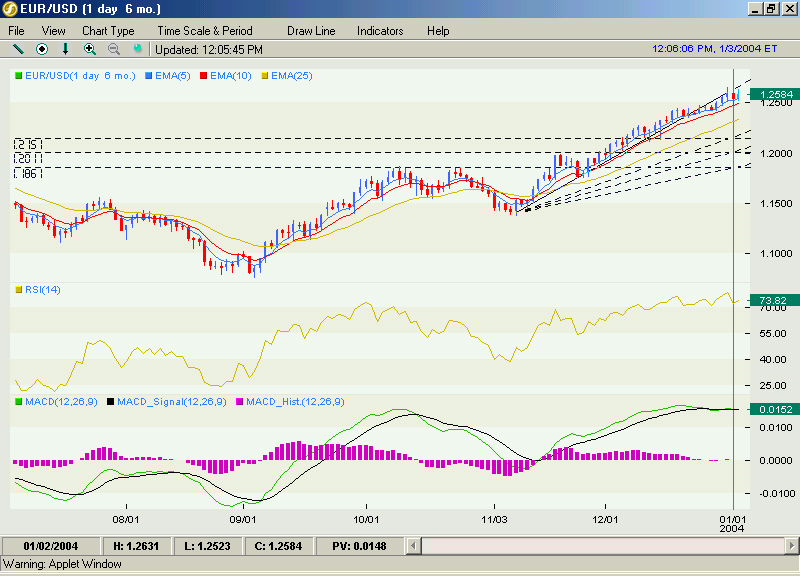Click the 73.82 RSI value tag
This screenshot has height=576, width=800.
click(774, 300)
